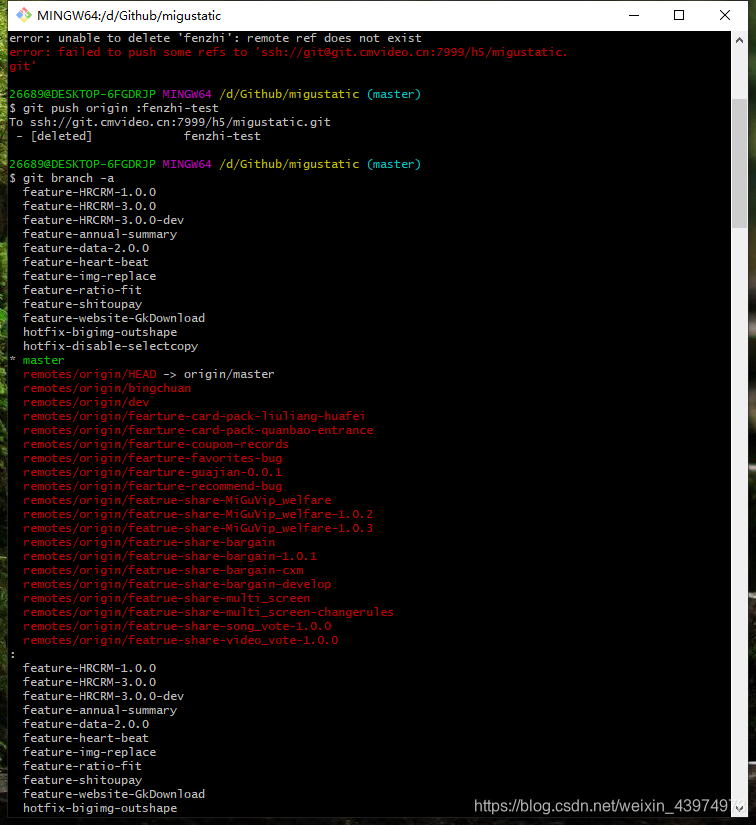Click the first 'feature-annual-summary' branch entry

tap(100, 234)
